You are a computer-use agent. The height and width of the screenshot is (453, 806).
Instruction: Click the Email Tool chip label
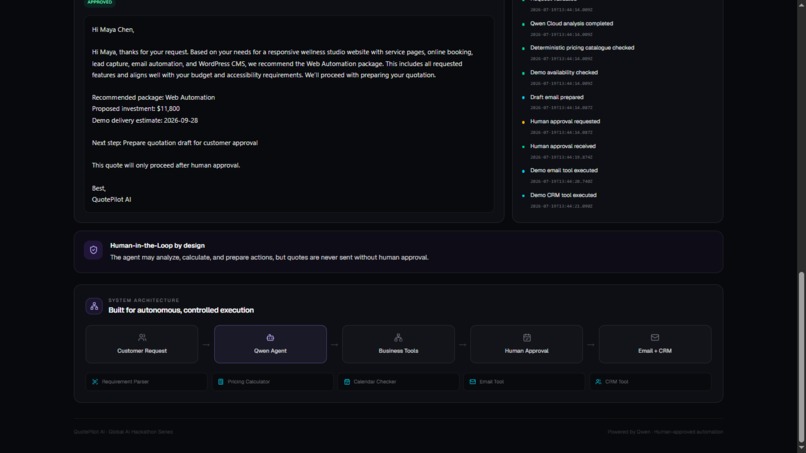tap(491, 382)
